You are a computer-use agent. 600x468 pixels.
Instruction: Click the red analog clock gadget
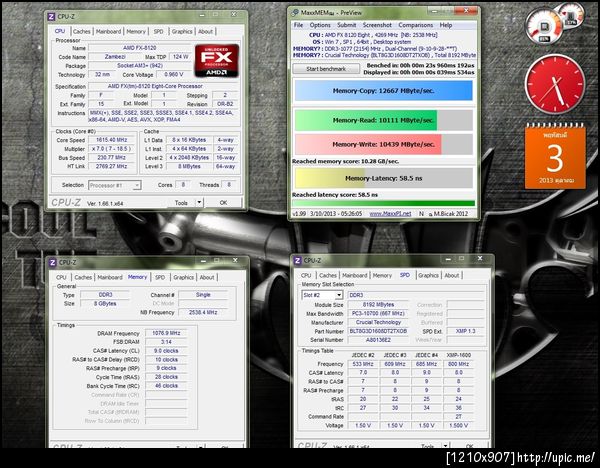pos(555,84)
